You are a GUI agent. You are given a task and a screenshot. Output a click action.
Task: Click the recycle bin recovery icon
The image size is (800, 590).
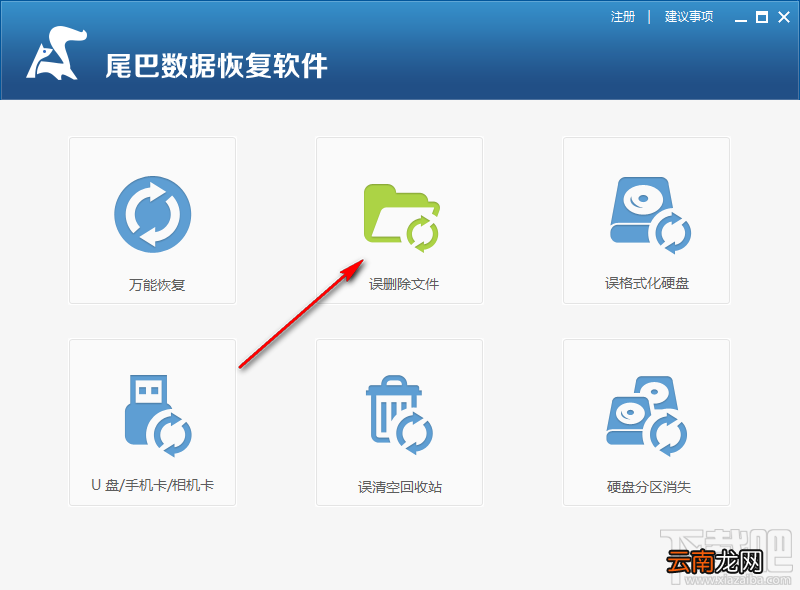(399, 415)
